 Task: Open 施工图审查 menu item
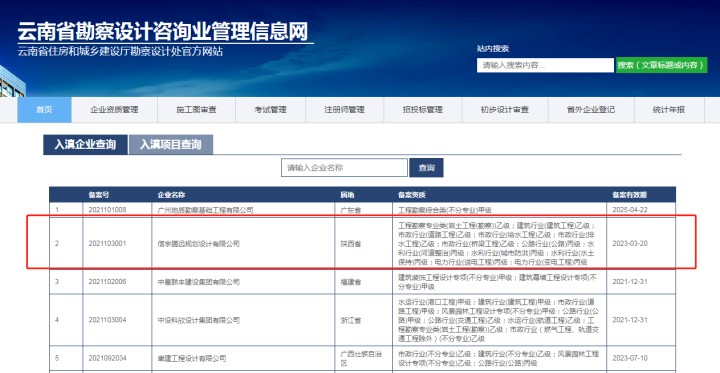(196, 110)
